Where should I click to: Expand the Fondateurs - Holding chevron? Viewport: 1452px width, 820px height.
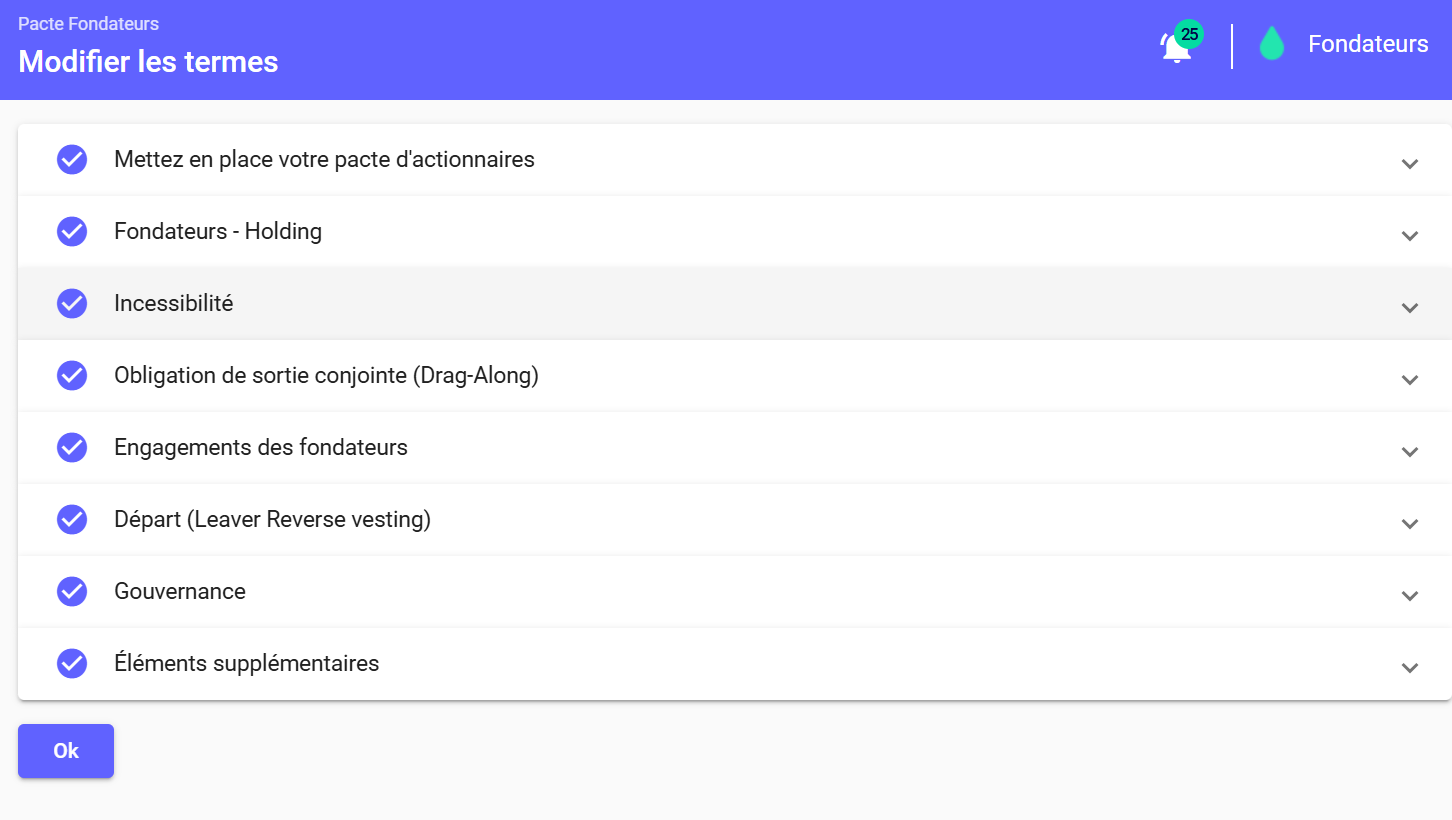1410,235
